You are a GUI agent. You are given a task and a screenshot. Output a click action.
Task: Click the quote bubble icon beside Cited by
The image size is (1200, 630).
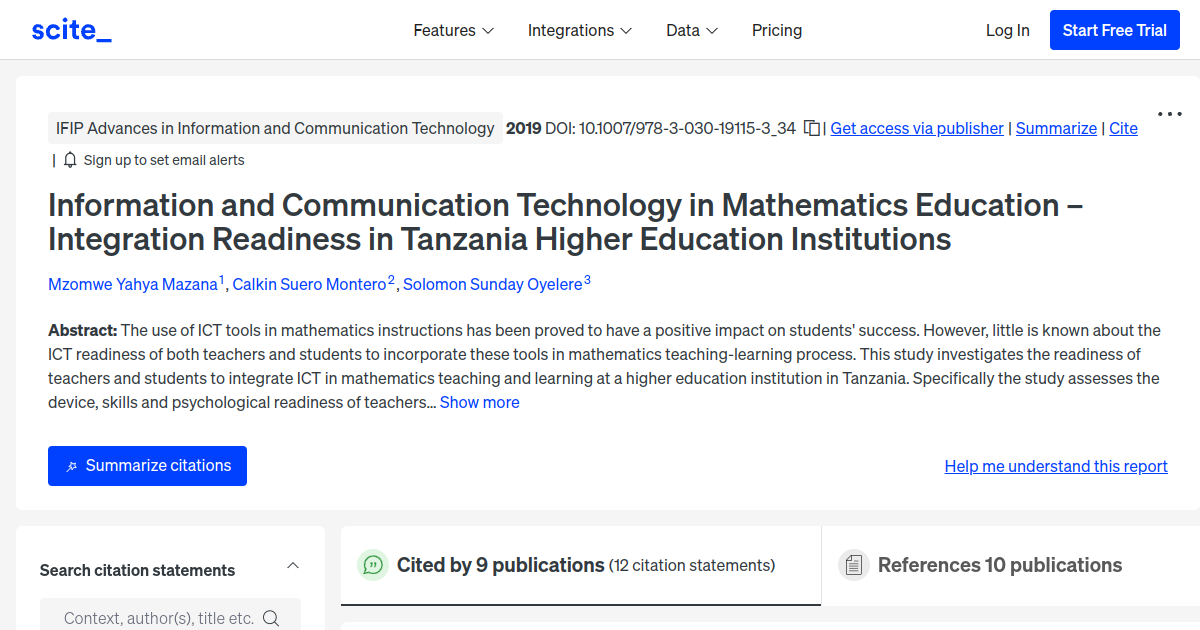373,565
